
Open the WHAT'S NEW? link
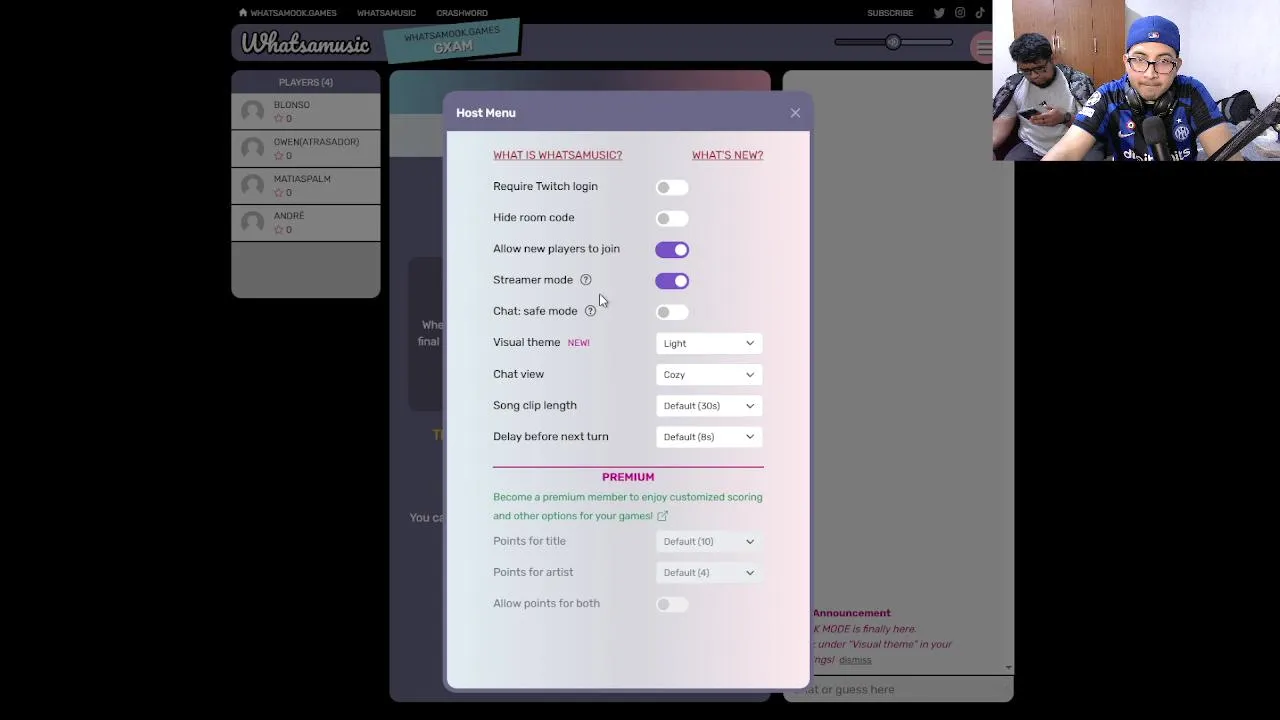click(x=727, y=155)
